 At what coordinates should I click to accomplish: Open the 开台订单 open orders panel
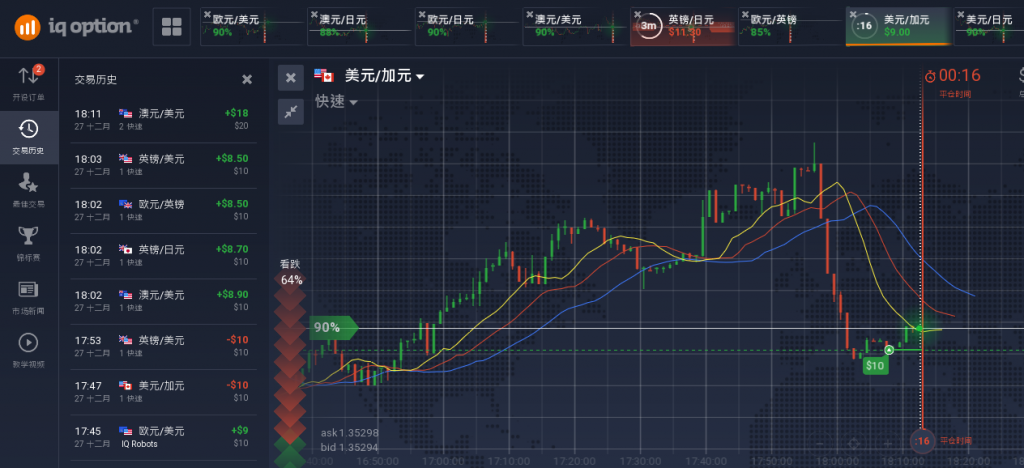tap(28, 83)
